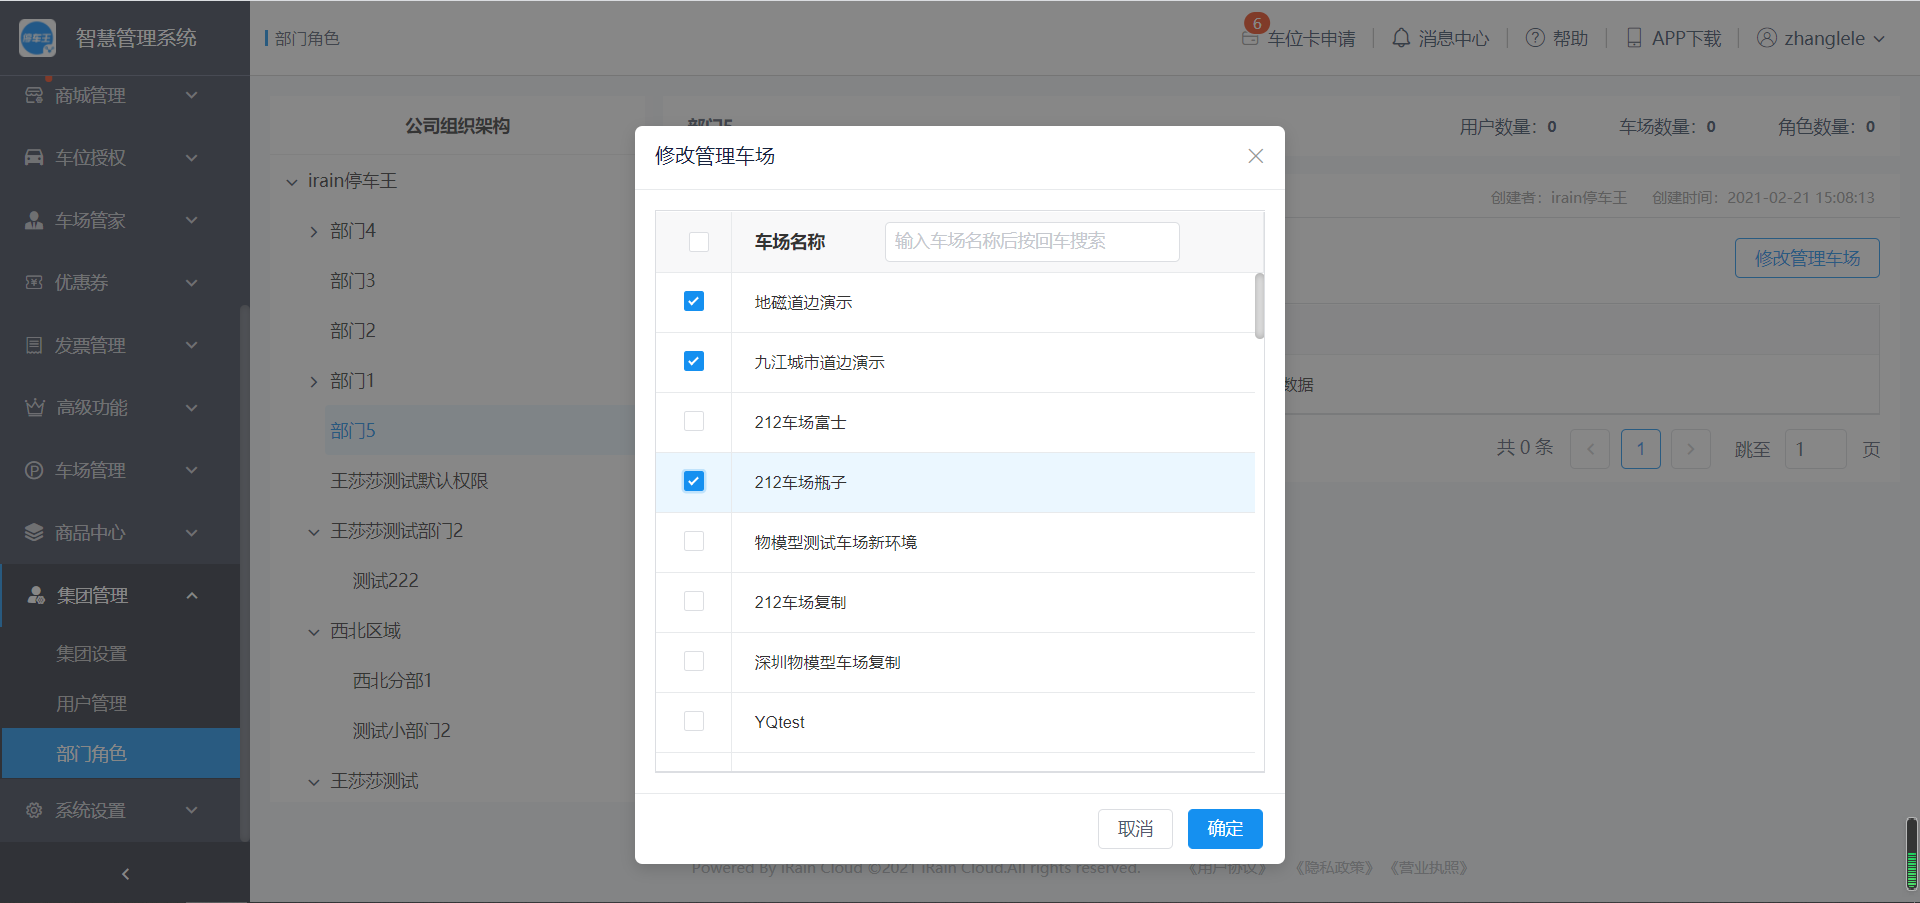
Task: Click the 消息中心 bell icon
Action: tap(1401, 38)
